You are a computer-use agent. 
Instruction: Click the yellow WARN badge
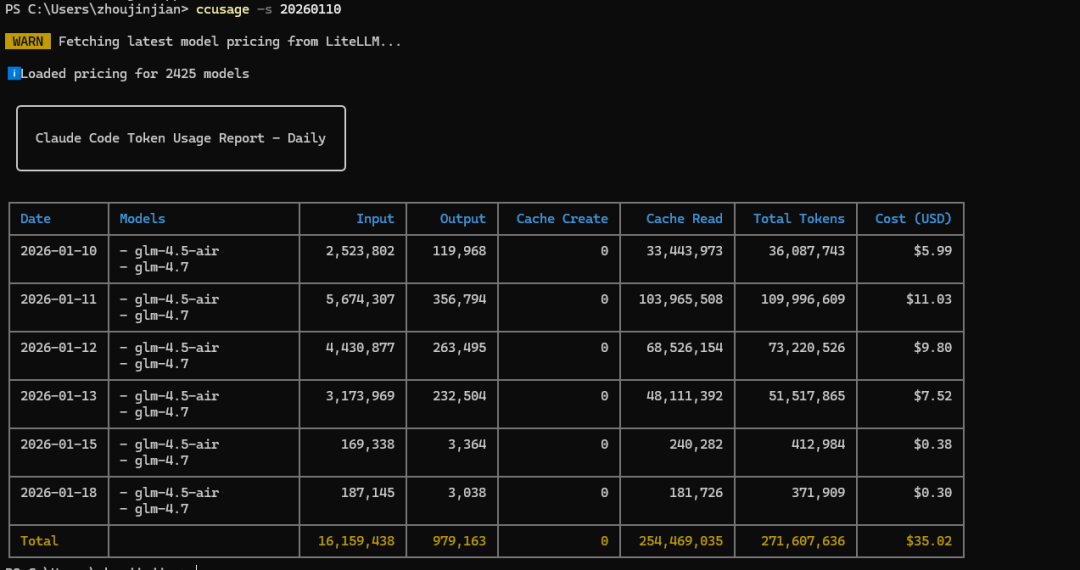coord(28,41)
